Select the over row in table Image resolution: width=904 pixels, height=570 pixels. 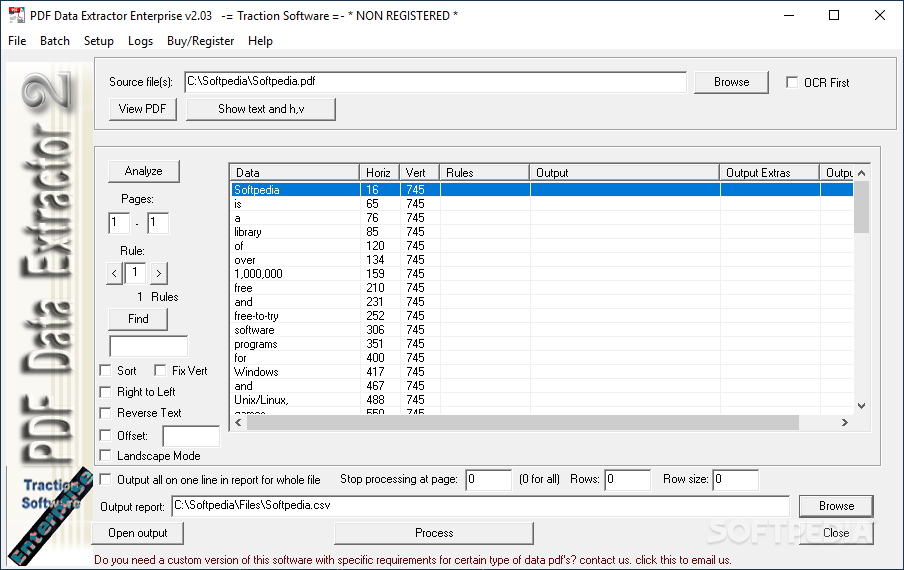coord(542,260)
